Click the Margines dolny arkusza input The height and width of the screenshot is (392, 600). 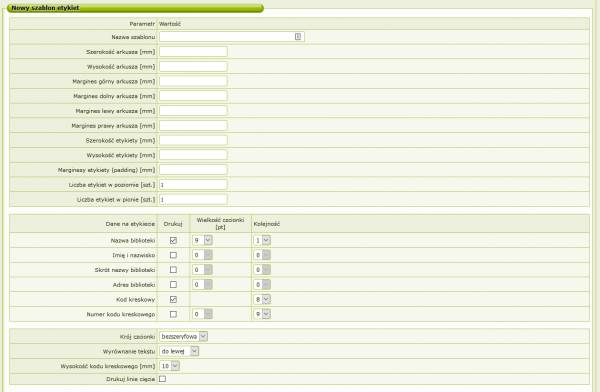coord(193,96)
